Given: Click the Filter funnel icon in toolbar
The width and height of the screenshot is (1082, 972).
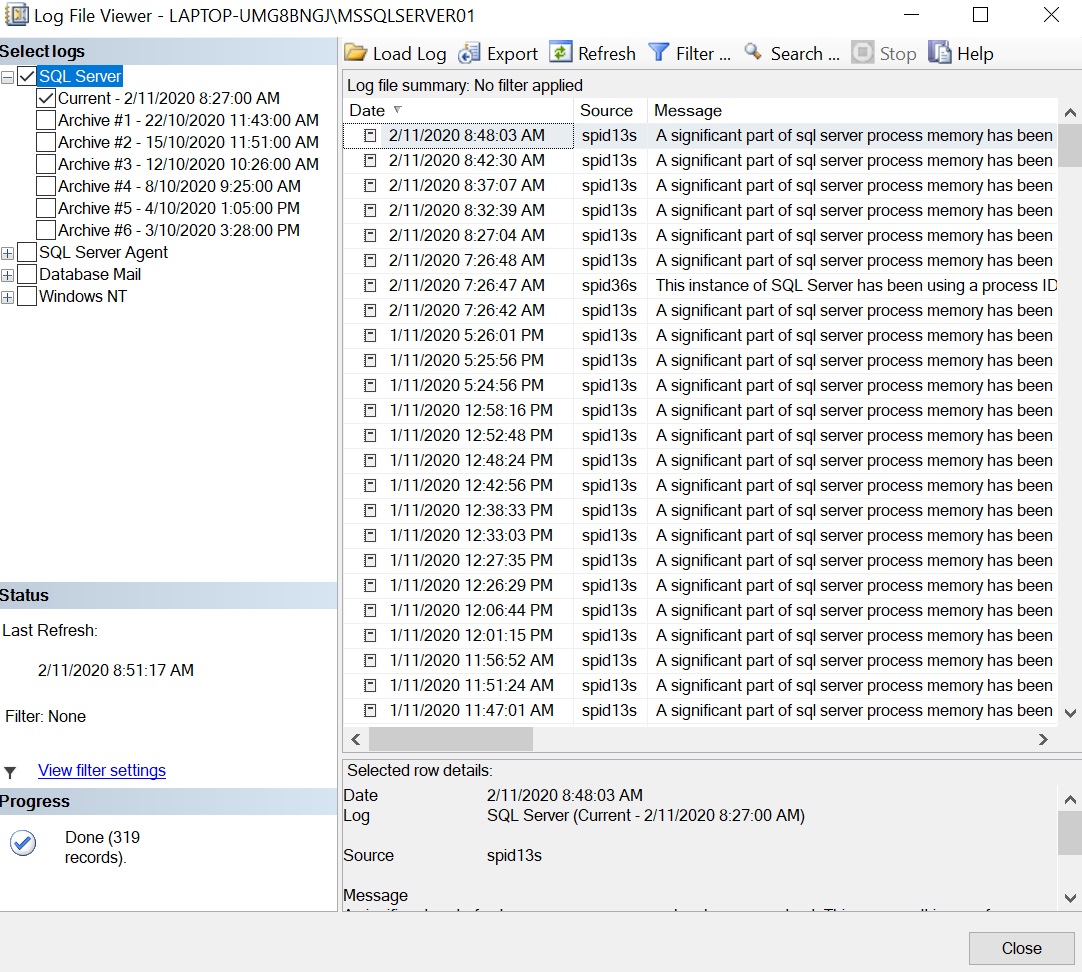Looking at the screenshot, I should pos(659,52).
